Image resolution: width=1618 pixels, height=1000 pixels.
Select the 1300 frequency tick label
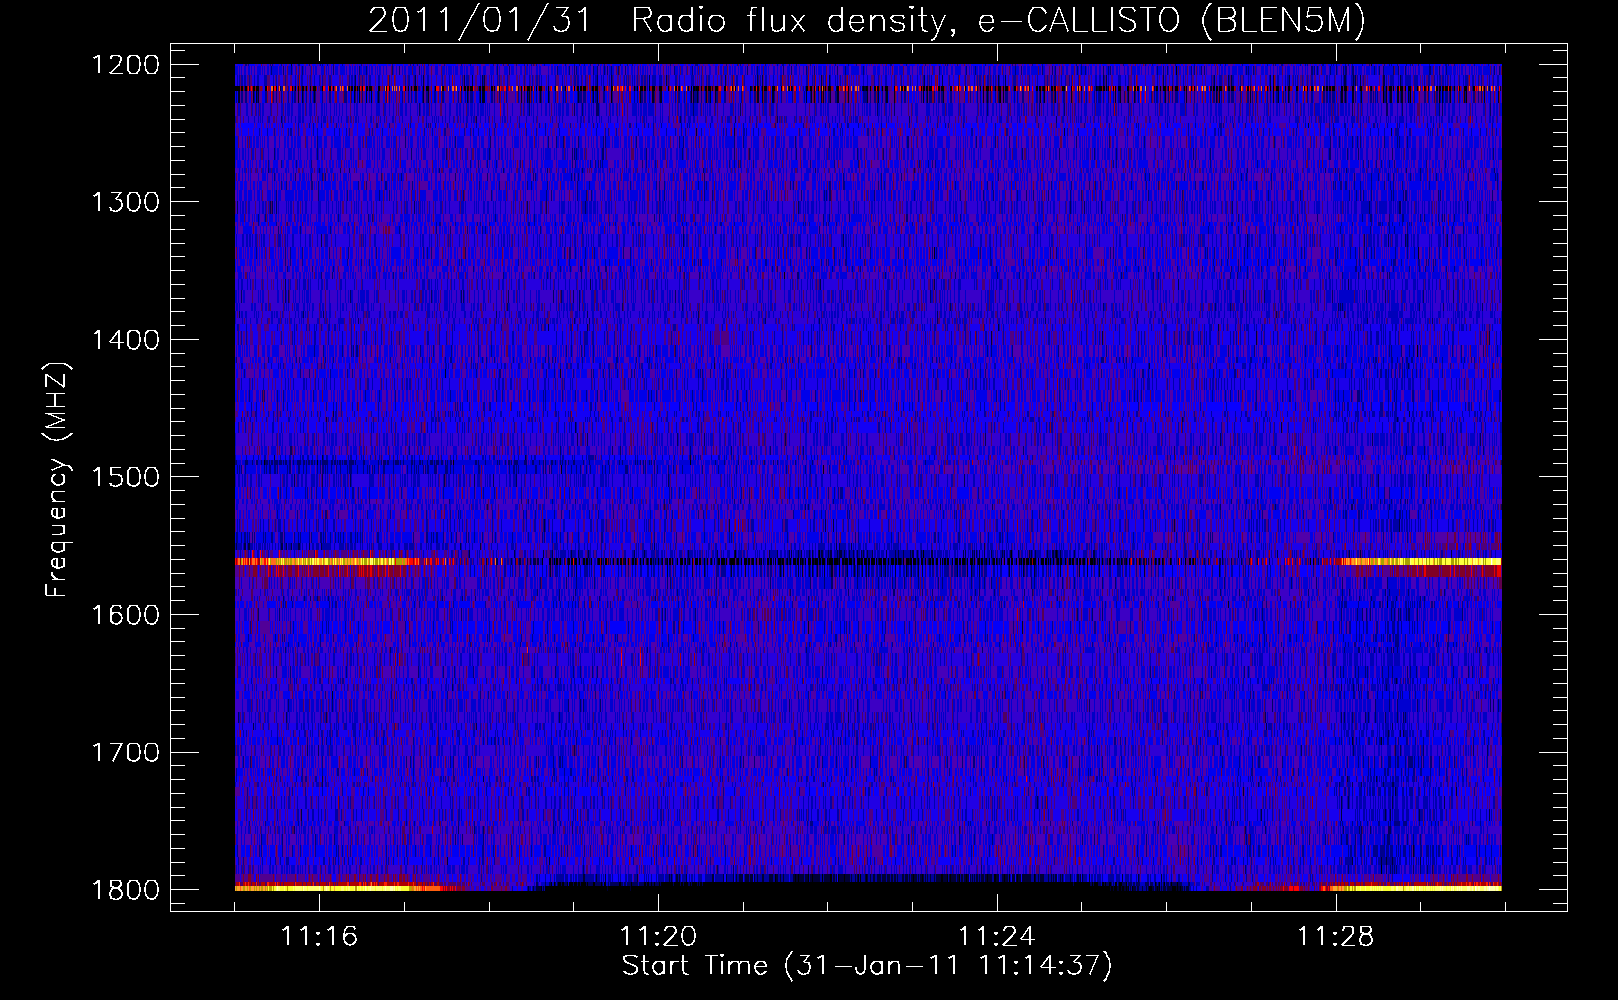click(x=125, y=202)
